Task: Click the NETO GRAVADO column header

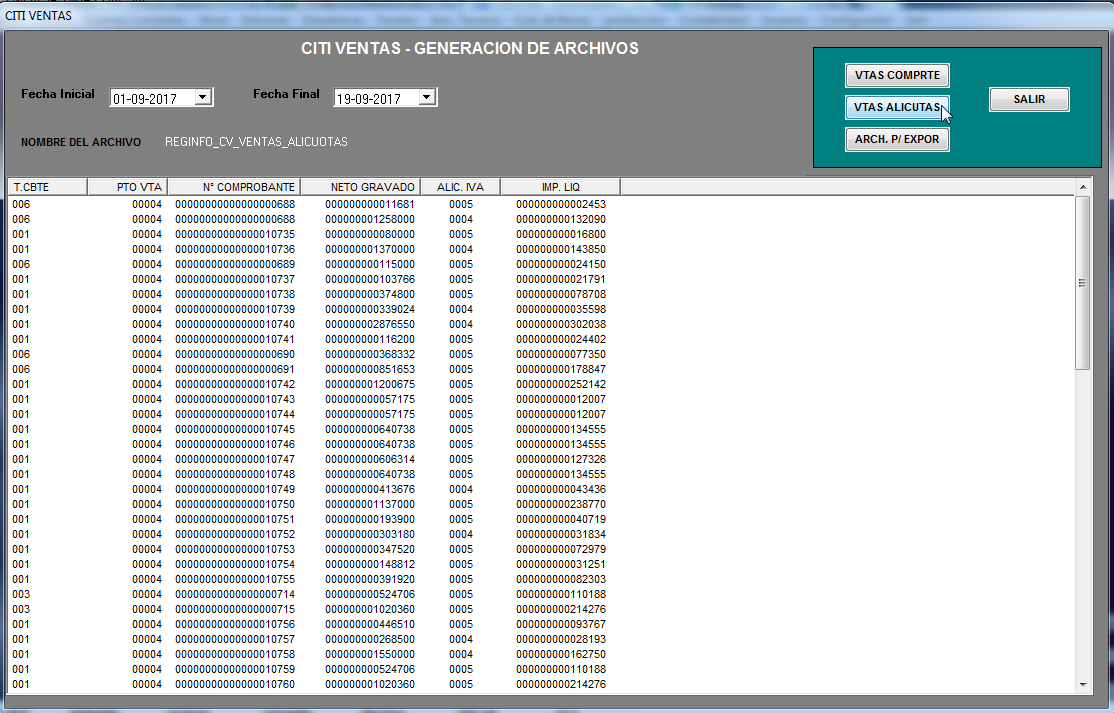Action: (360, 187)
